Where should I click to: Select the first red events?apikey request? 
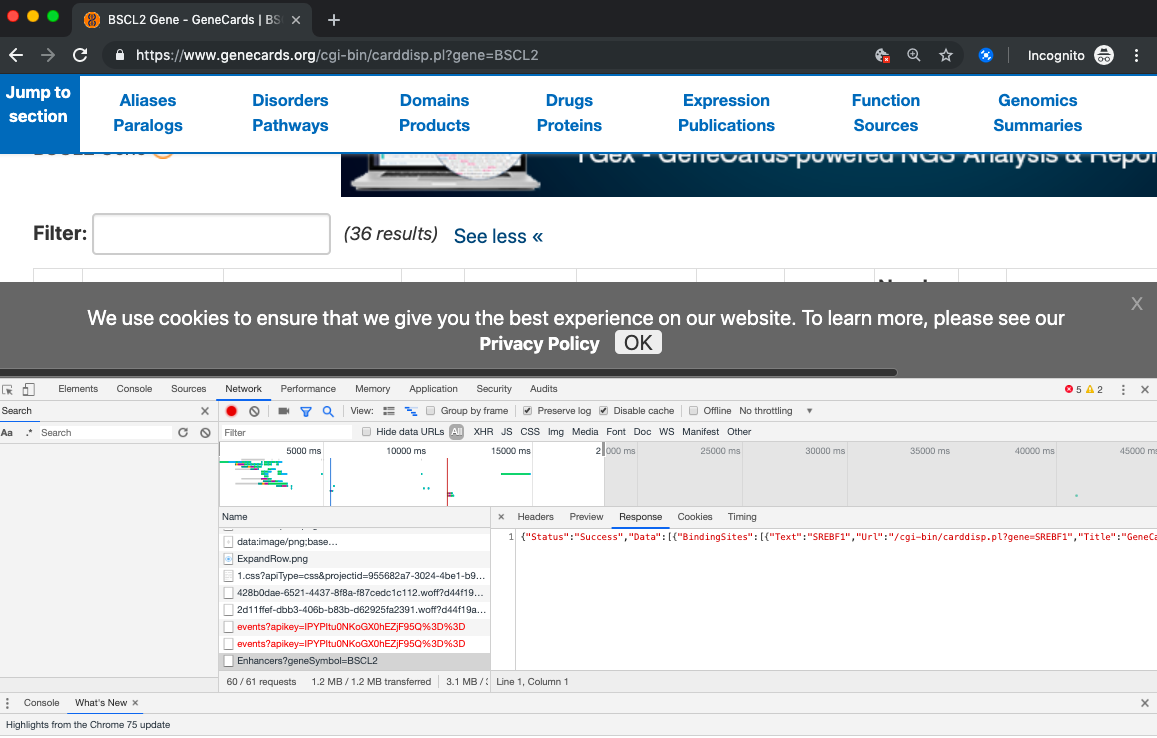pos(354,627)
